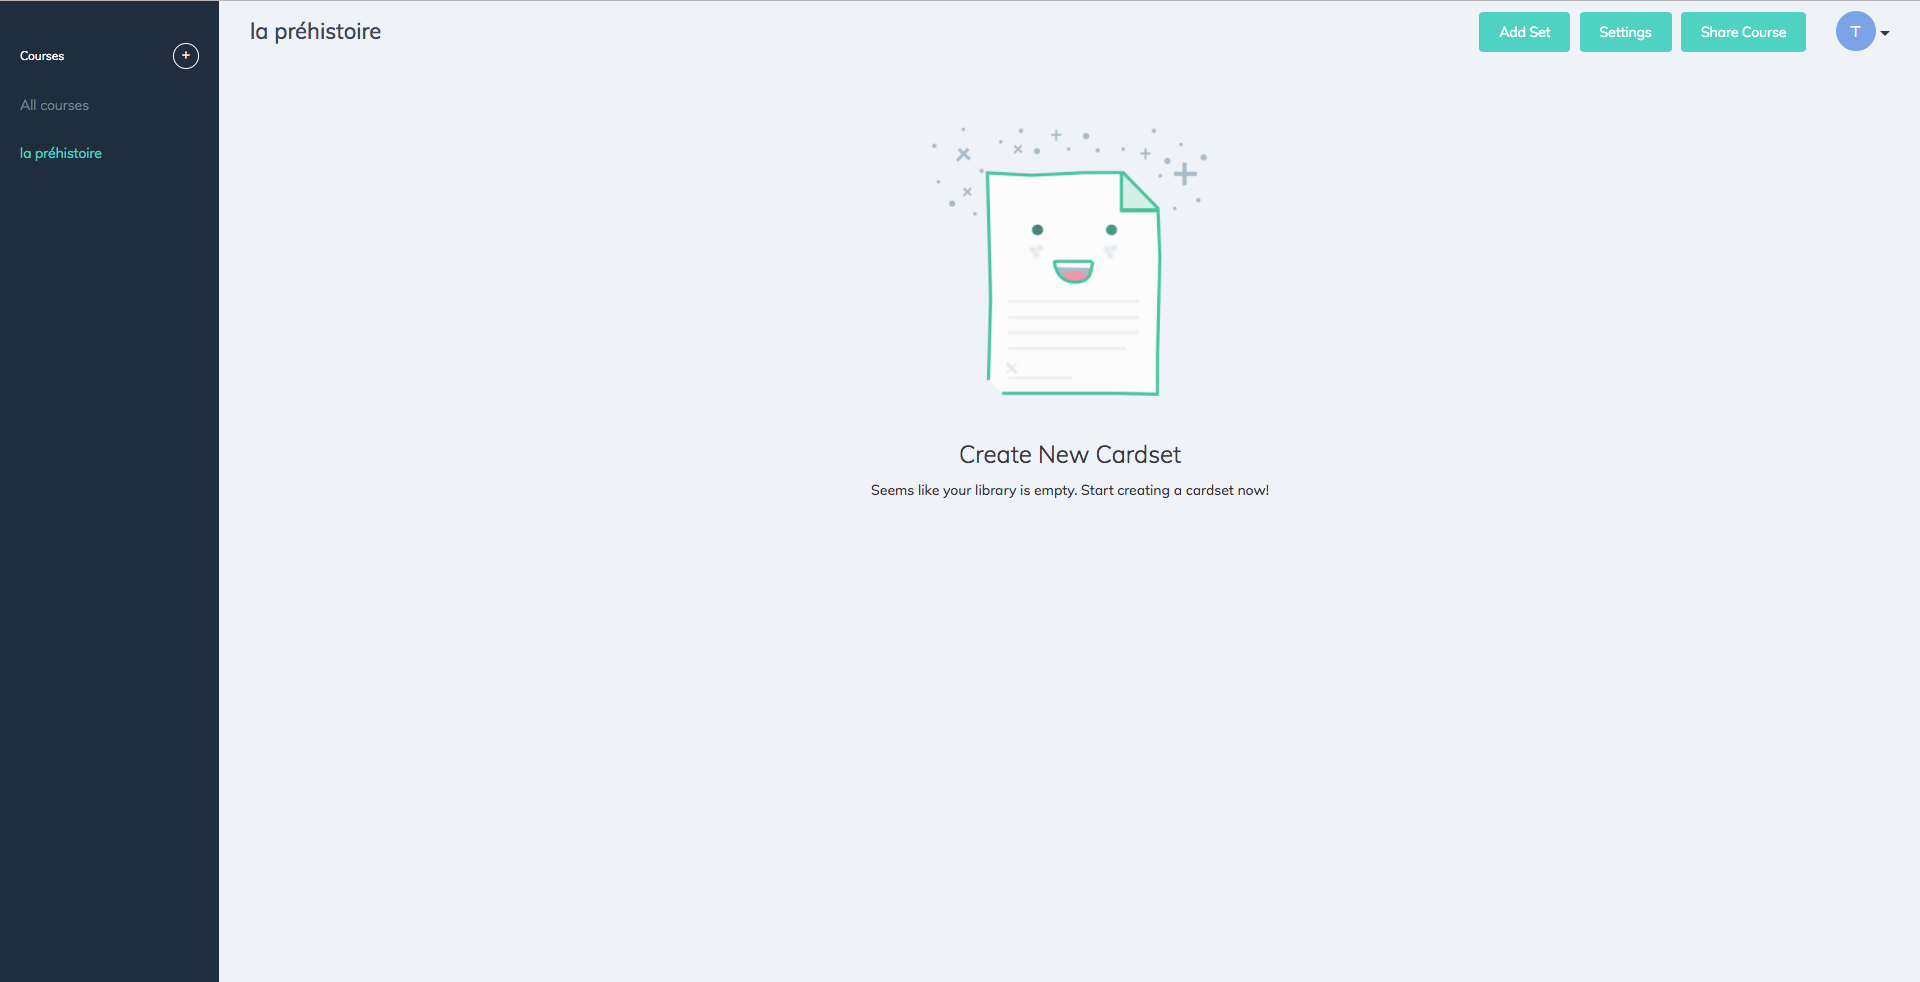Viewport: 1920px width, 982px height.
Task: Click the document mascot's right eye
Action: click(x=1111, y=230)
